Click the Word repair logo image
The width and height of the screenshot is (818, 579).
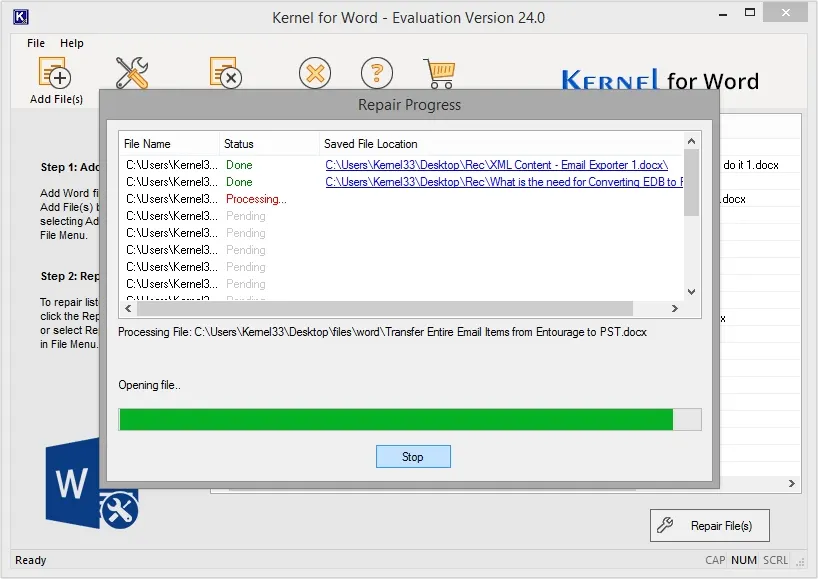tap(91, 483)
